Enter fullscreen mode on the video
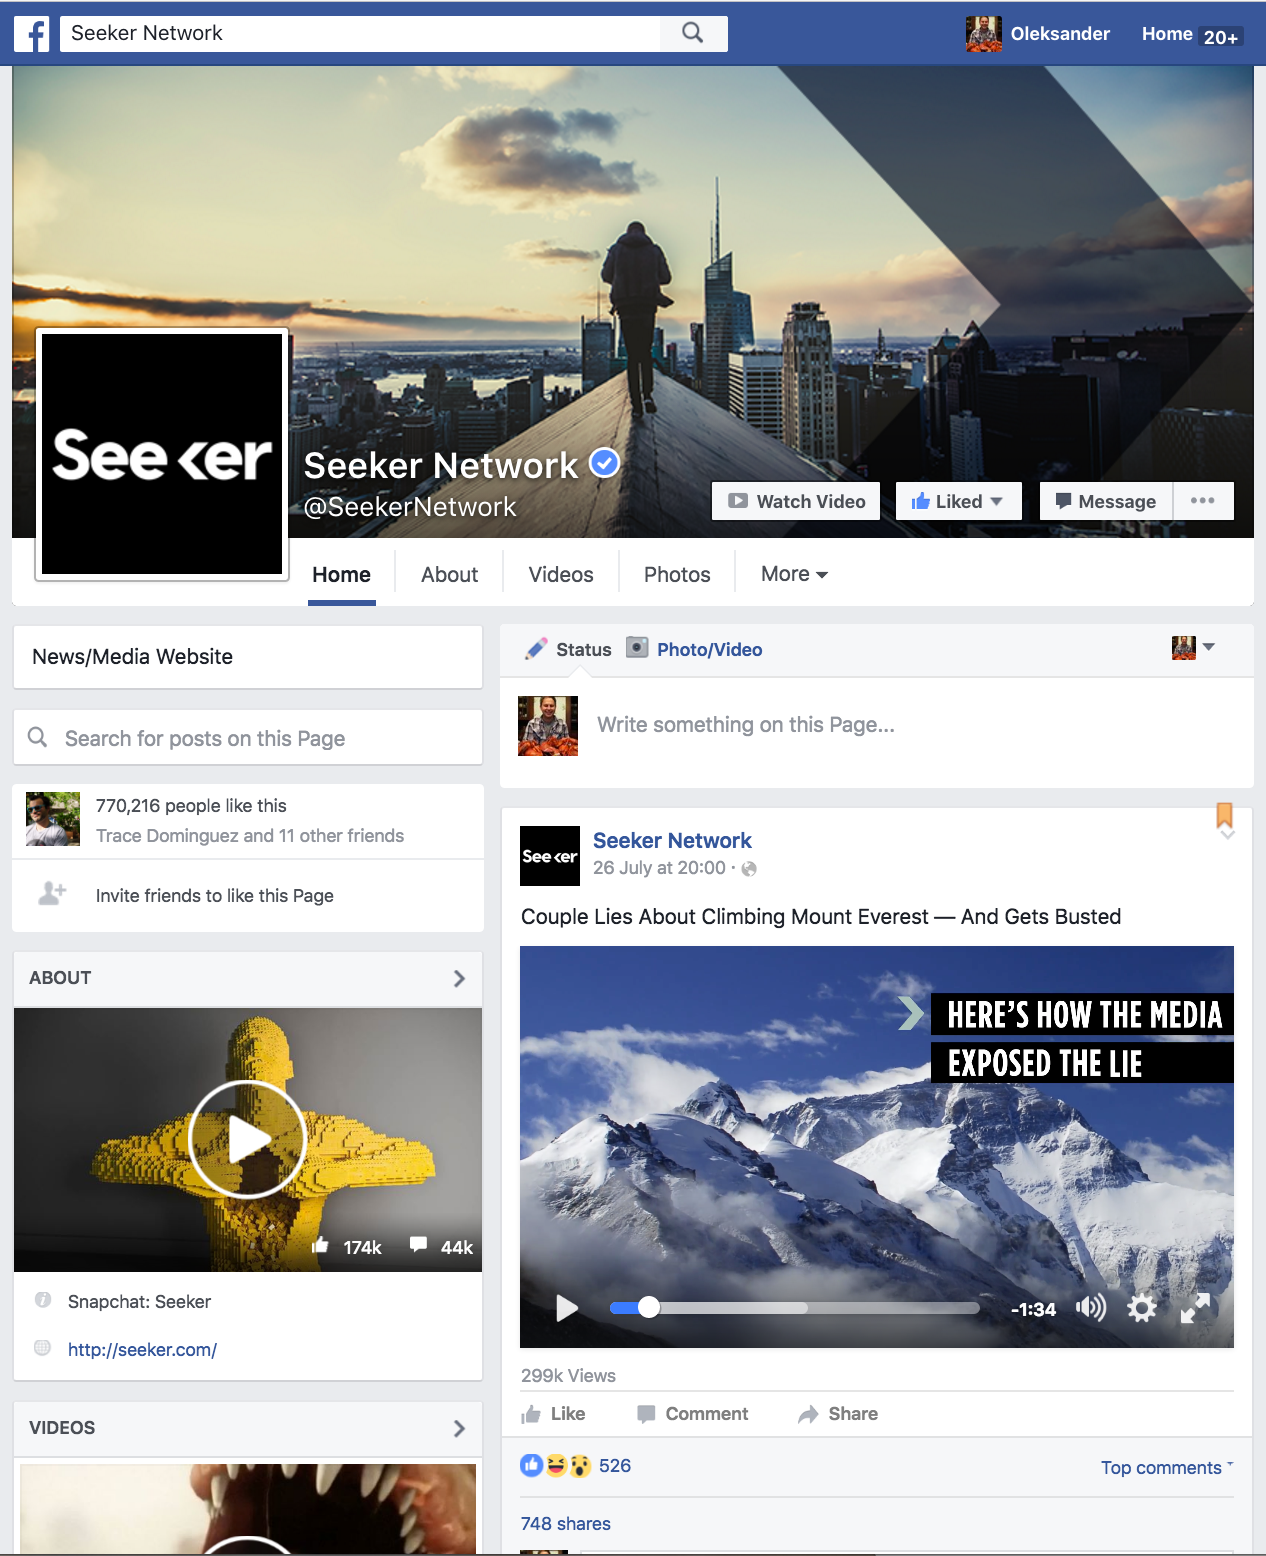This screenshot has height=1556, width=1266. tap(1195, 1308)
